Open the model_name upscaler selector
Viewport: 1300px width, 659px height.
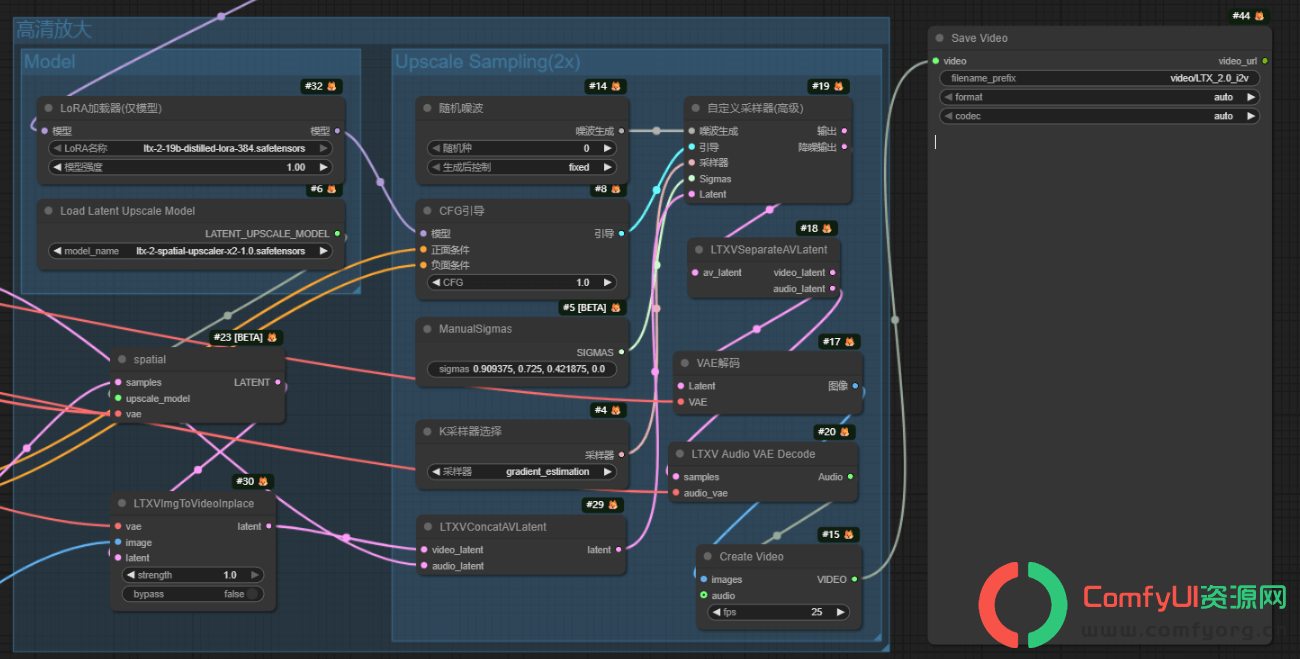pos(190,251)
